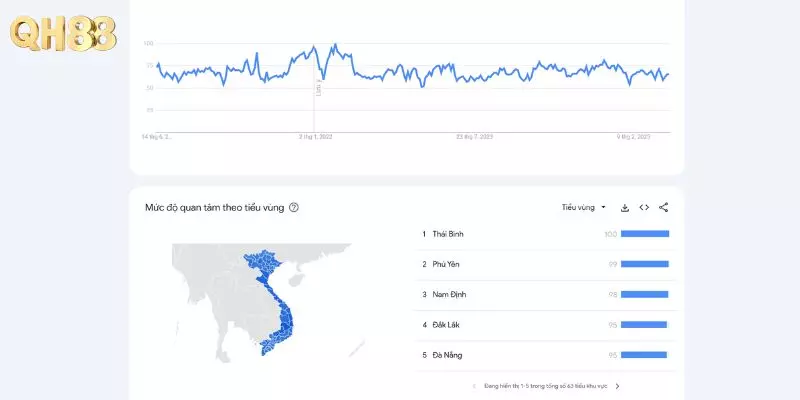This screenshot has height=400, width=800.
Task: Go to next page of subregions
Action: tap(617, 386)
